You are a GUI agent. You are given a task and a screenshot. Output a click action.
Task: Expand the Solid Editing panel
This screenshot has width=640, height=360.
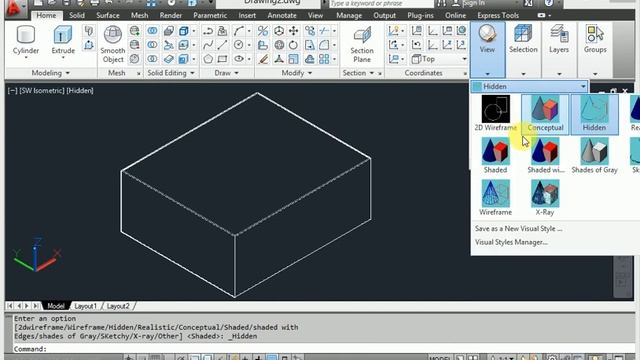click(x=171, y=73)
